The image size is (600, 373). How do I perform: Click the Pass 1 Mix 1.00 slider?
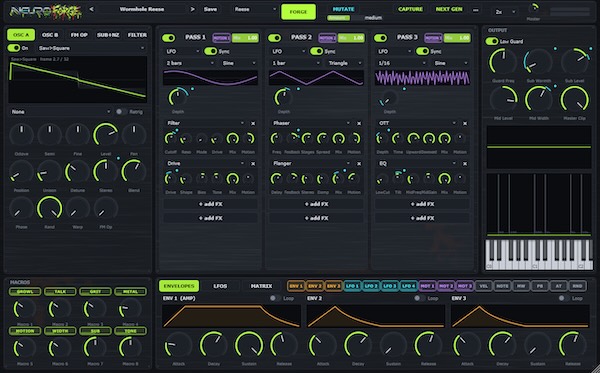point(245,37)
